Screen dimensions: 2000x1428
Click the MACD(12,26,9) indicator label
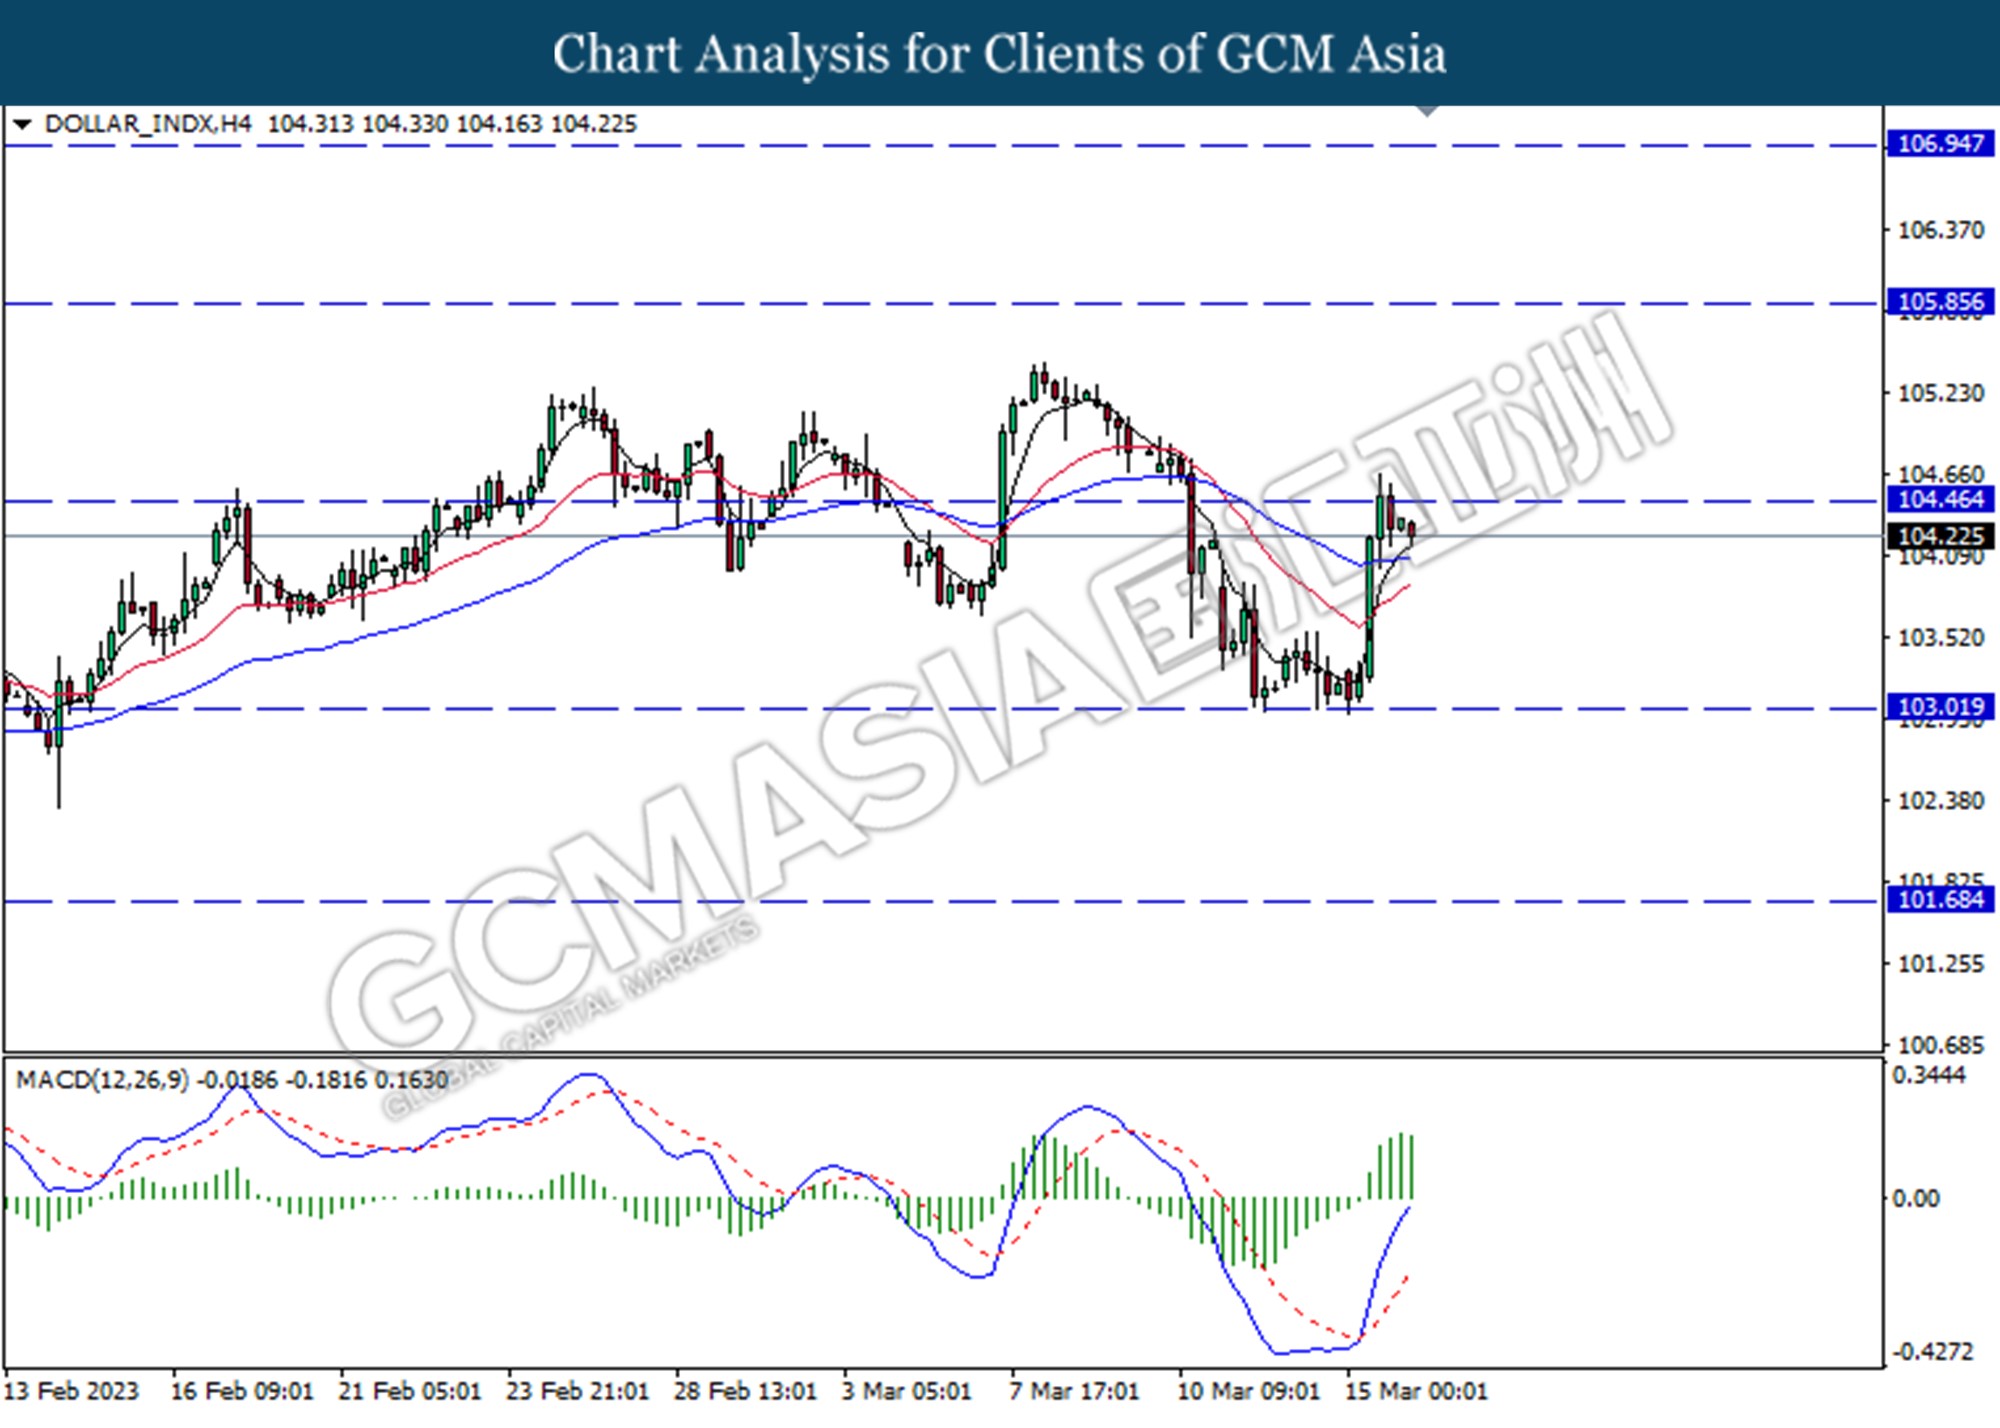point(102,1080)
